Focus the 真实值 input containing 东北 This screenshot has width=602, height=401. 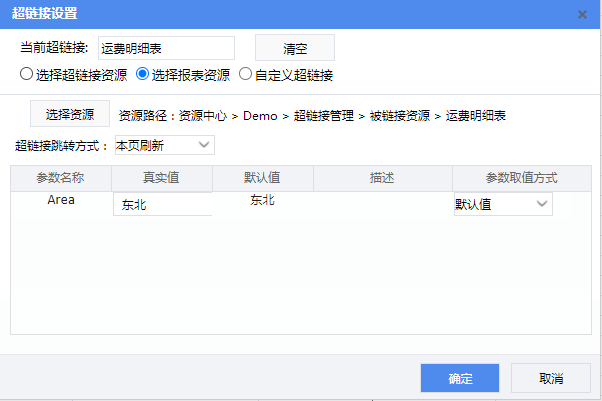click(162, 205)
